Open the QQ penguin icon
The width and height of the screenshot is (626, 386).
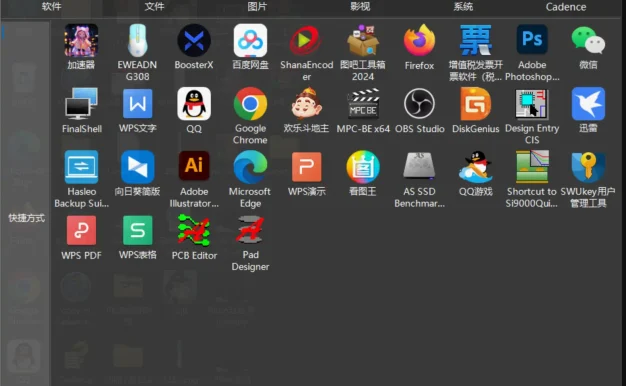194,104
